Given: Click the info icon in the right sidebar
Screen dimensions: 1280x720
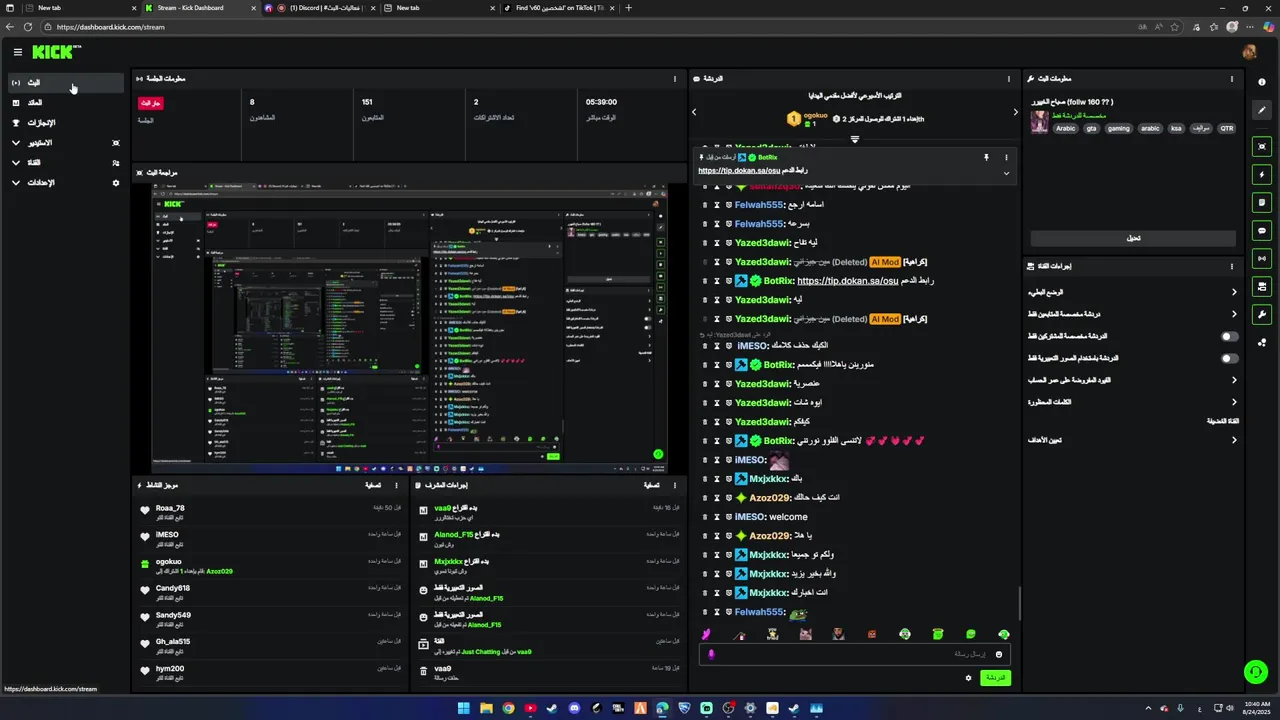Looking at the screenshot, I should [x=1262, y=82].
